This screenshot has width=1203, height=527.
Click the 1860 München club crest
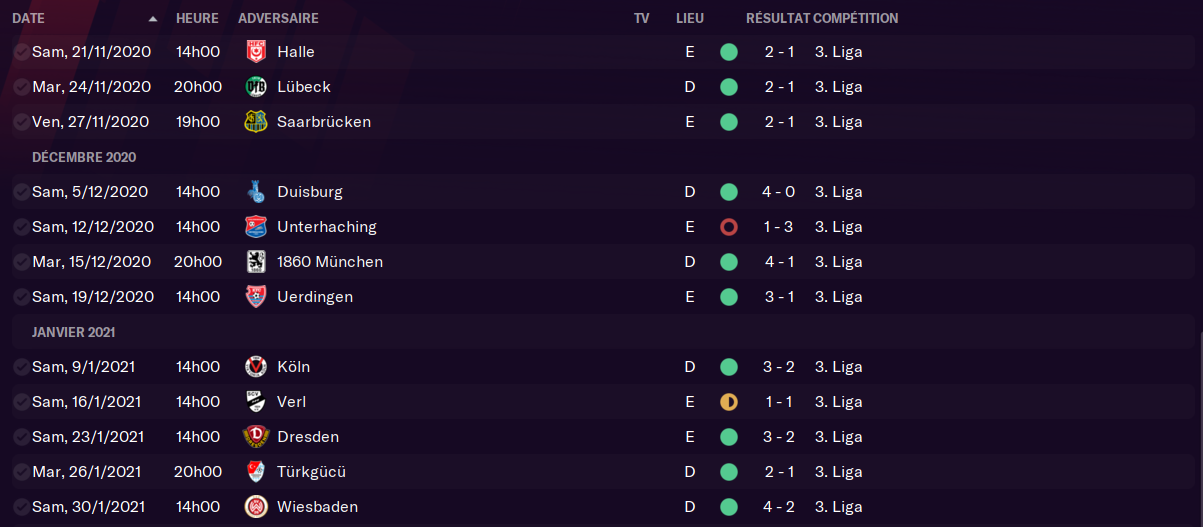pos(256,262)
